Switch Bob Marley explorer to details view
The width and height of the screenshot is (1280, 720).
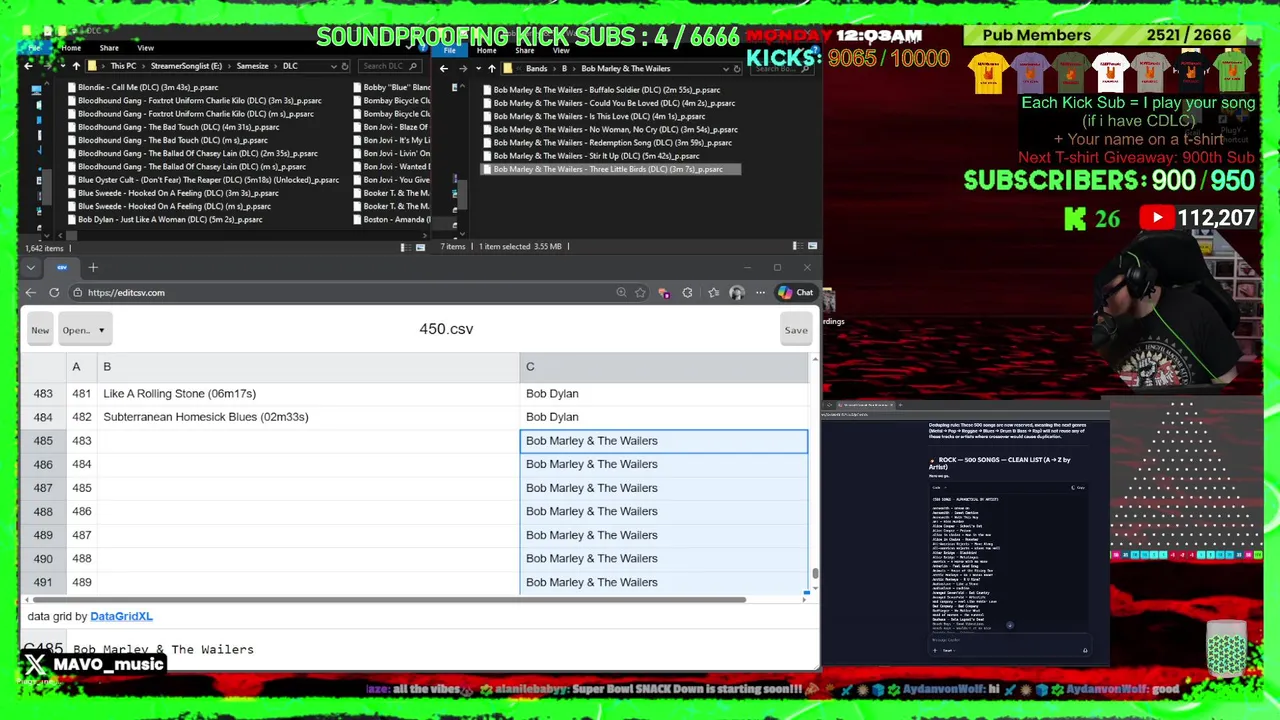coord(796,246)
